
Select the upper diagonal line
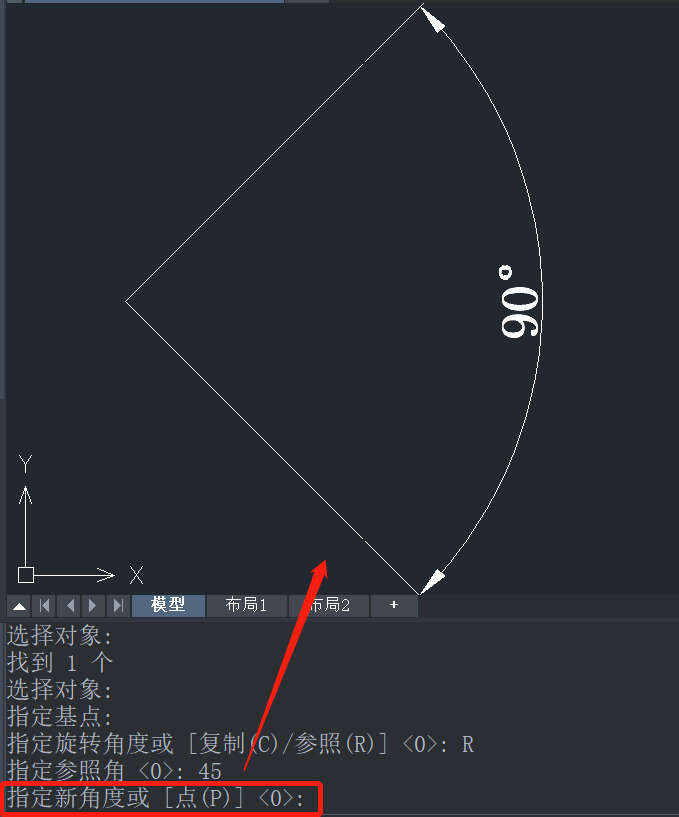(274, 154)
